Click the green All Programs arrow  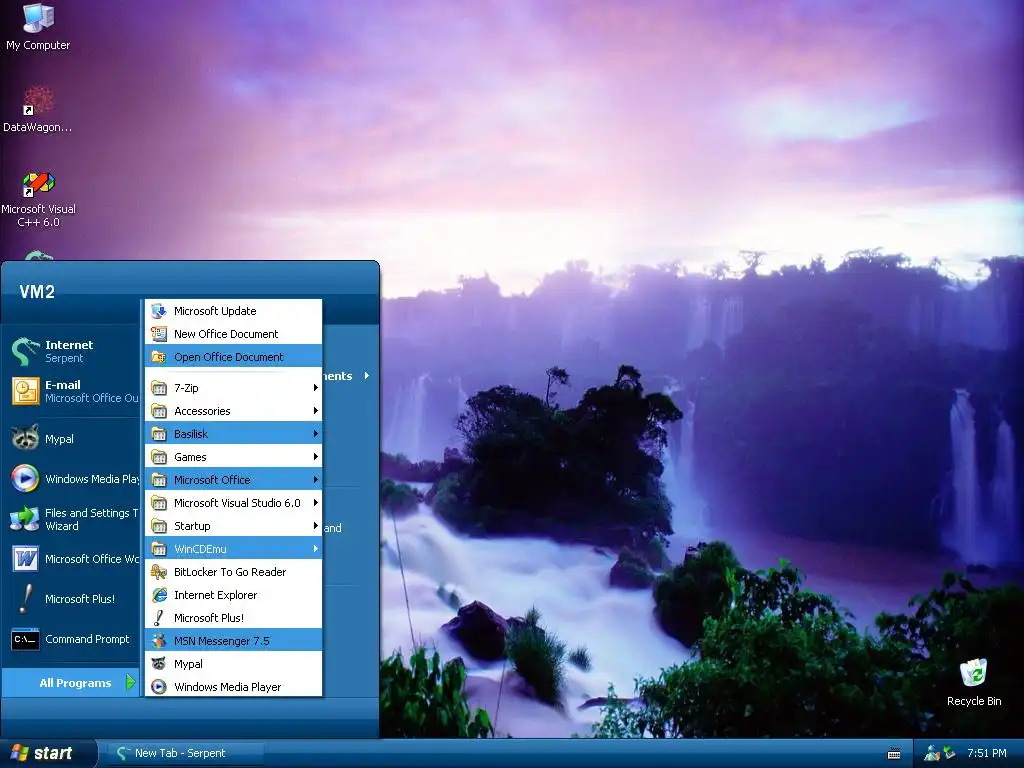pyautogui.click(x=131, y=682)
